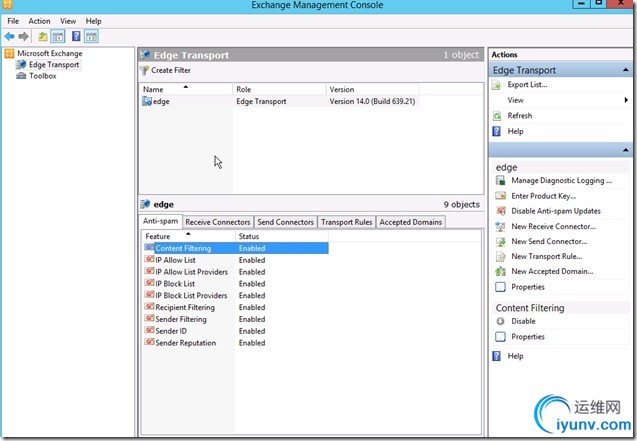Click the Content Filtering Disable icon
The height and width of the screenshot is (441, 637).
(500, 321)
